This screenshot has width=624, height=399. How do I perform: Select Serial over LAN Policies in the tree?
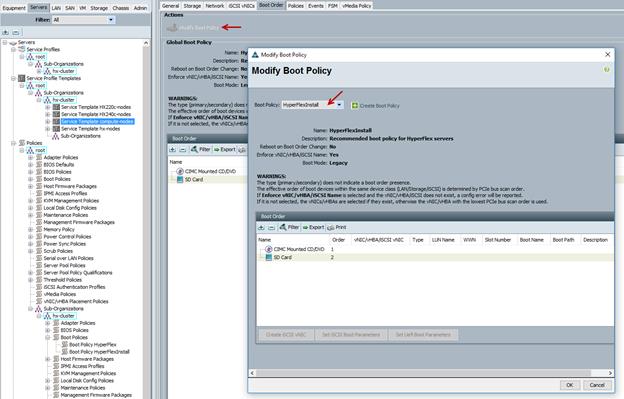(68, 258)
